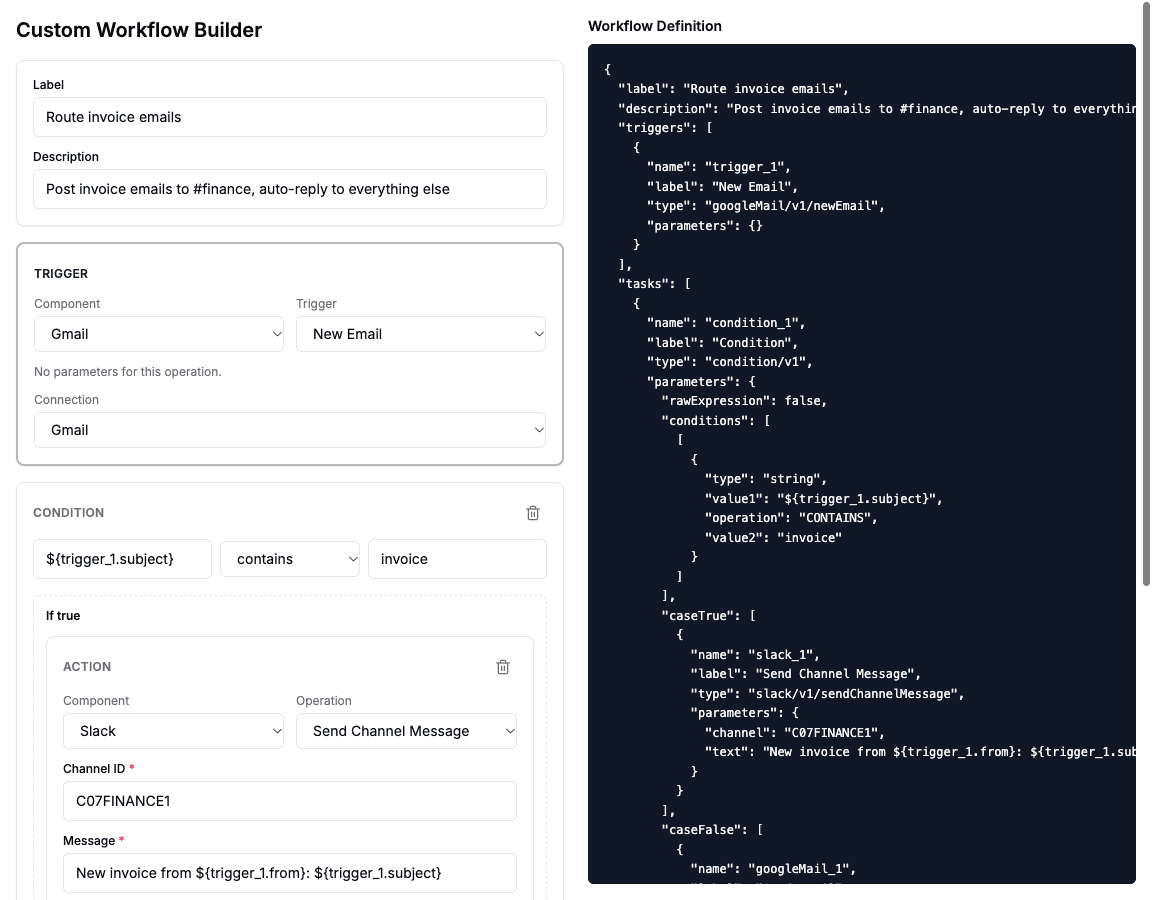Click the Connection field label

point(66,400)
